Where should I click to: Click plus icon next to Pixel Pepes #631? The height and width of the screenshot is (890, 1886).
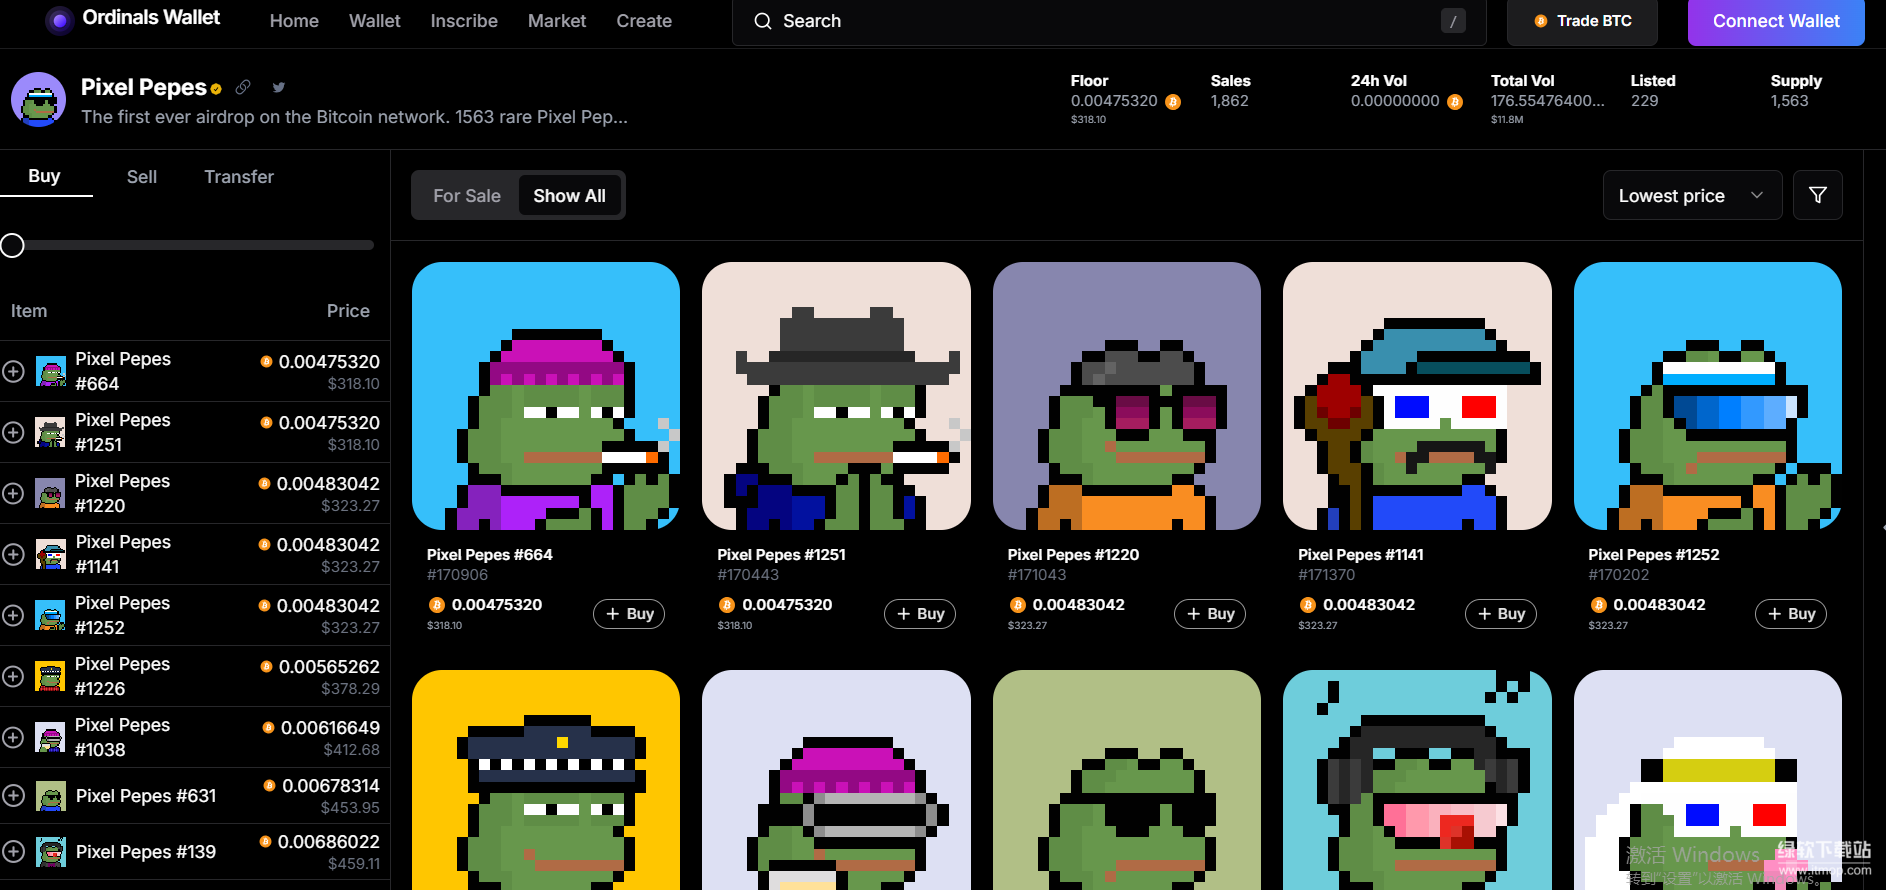tap(13, 795)
